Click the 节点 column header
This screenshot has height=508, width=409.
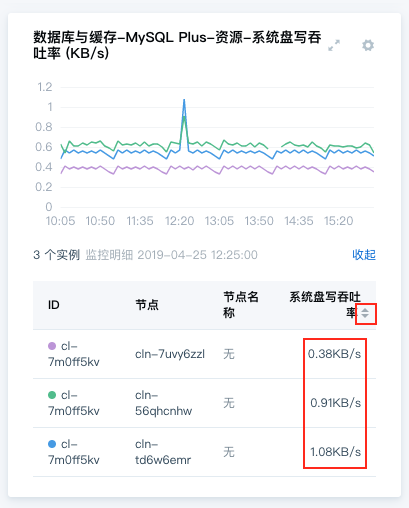tap(147, 305)
